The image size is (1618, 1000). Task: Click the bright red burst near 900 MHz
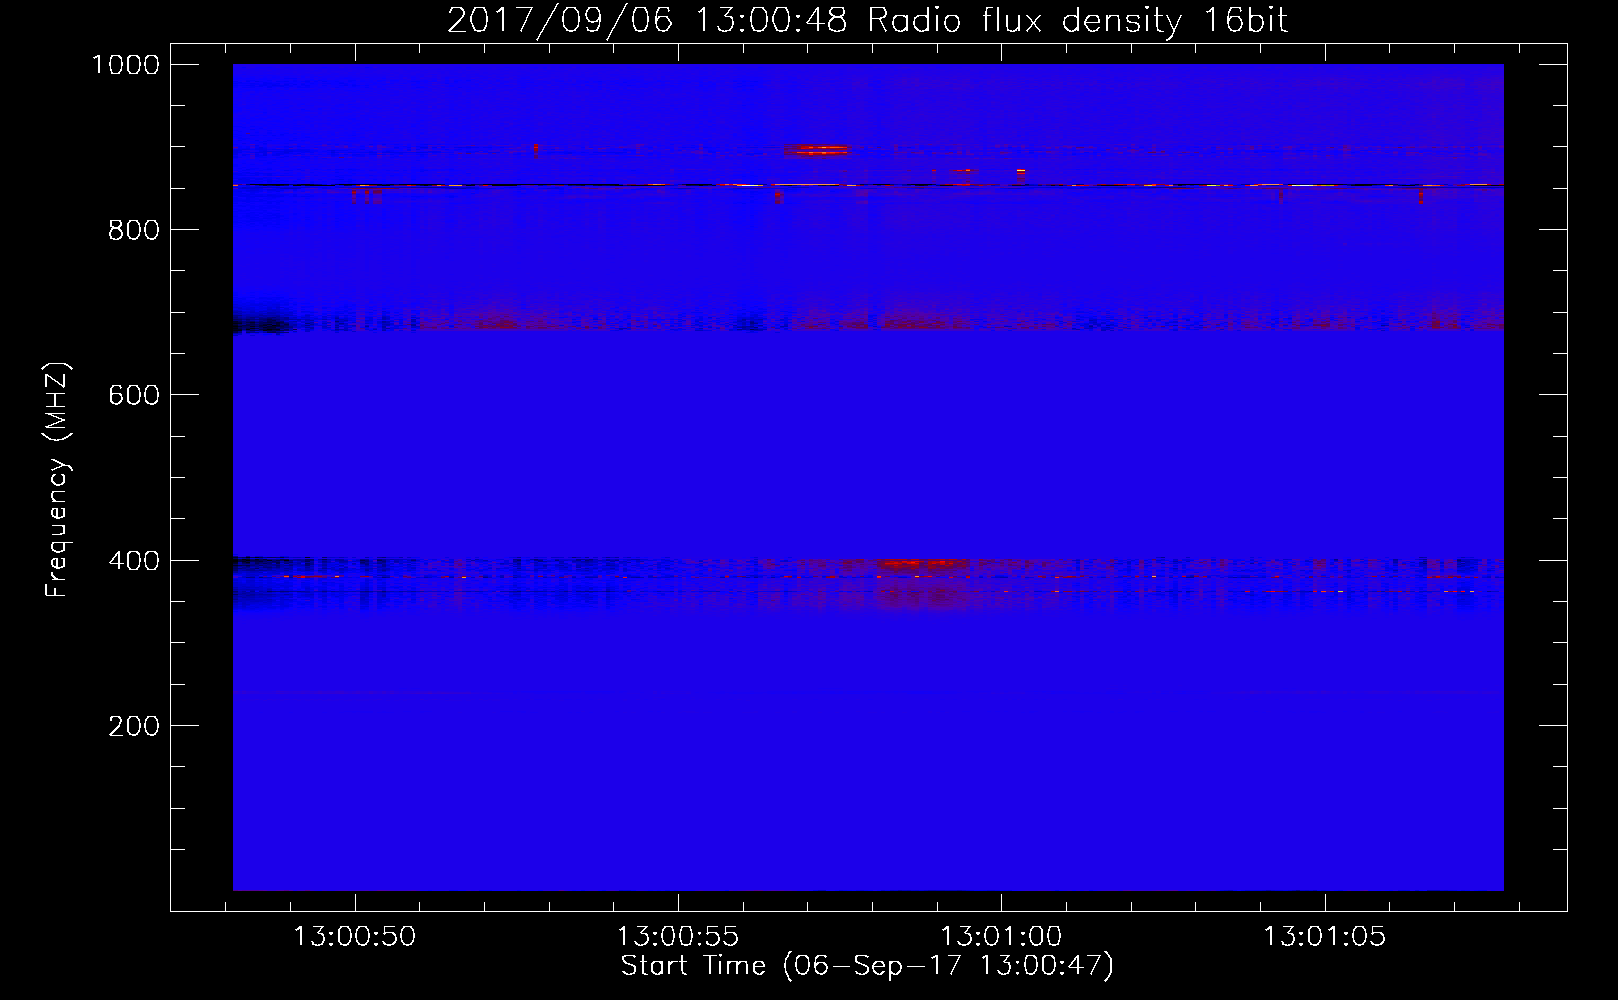[x=816, y=150]
